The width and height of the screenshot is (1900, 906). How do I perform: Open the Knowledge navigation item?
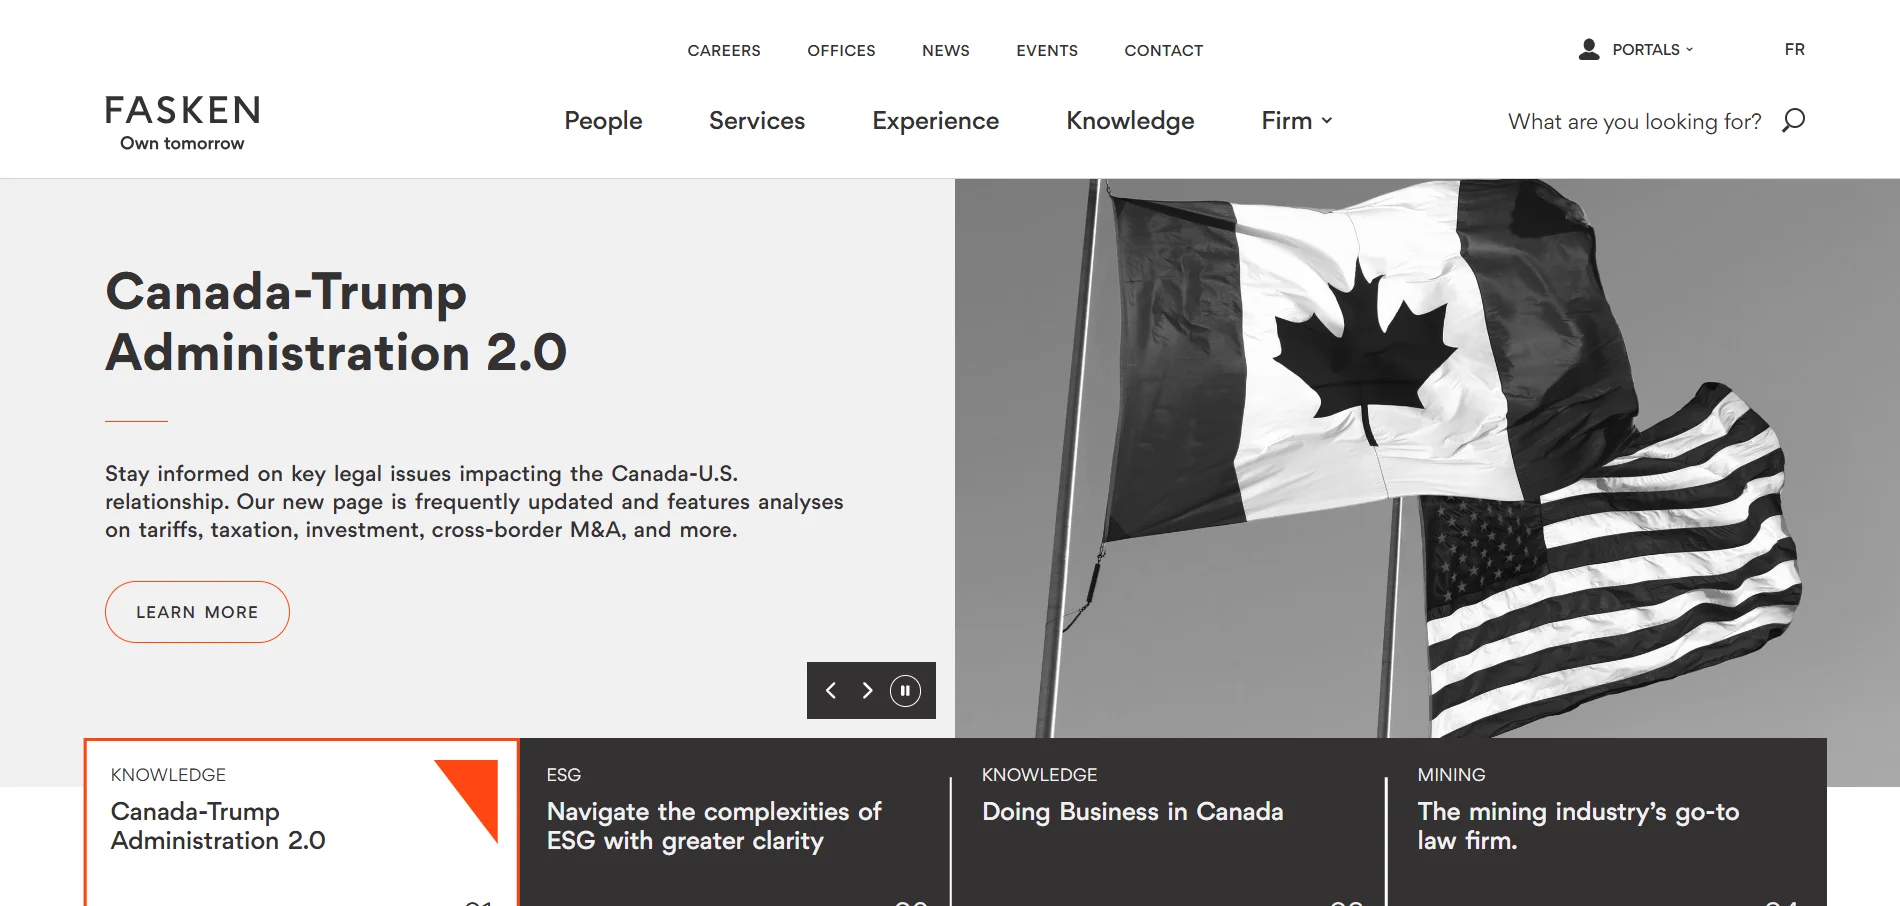(x=1130, y=121)
